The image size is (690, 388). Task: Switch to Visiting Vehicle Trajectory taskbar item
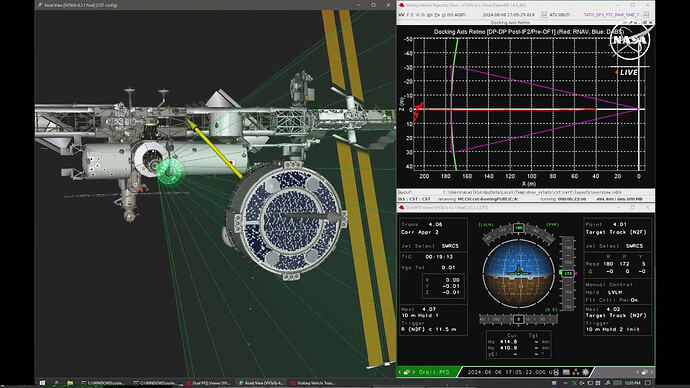pyautogui.click(x=313, y=383)
